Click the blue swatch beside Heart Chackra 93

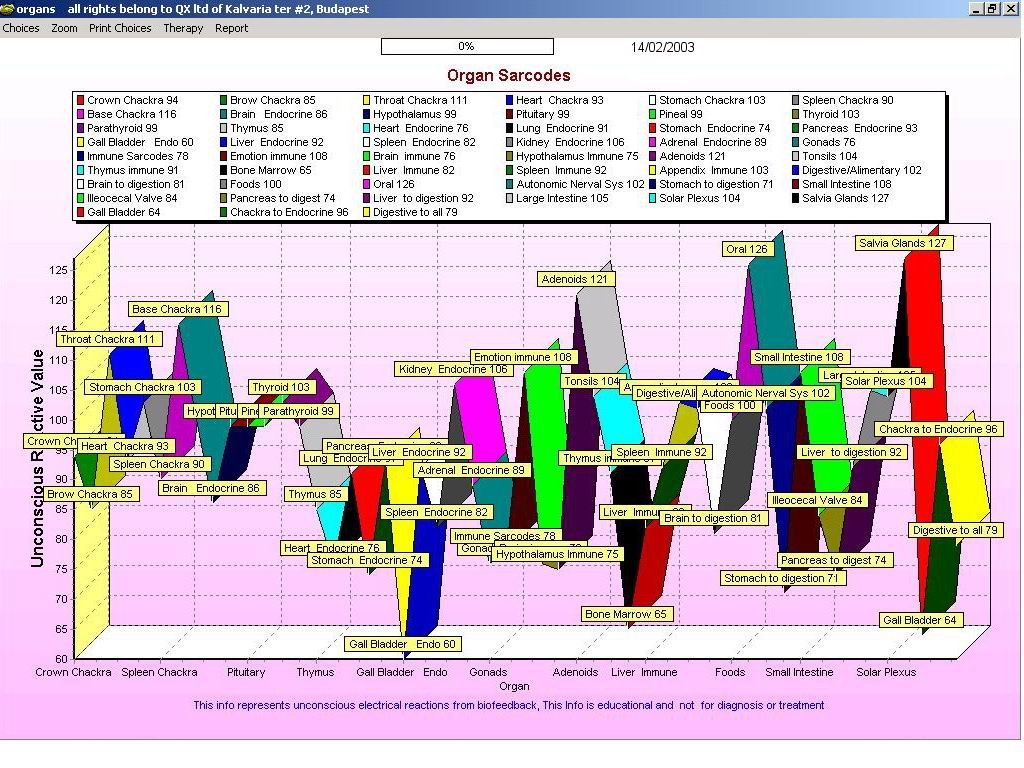pyautogui.click(x=509, y=100)
